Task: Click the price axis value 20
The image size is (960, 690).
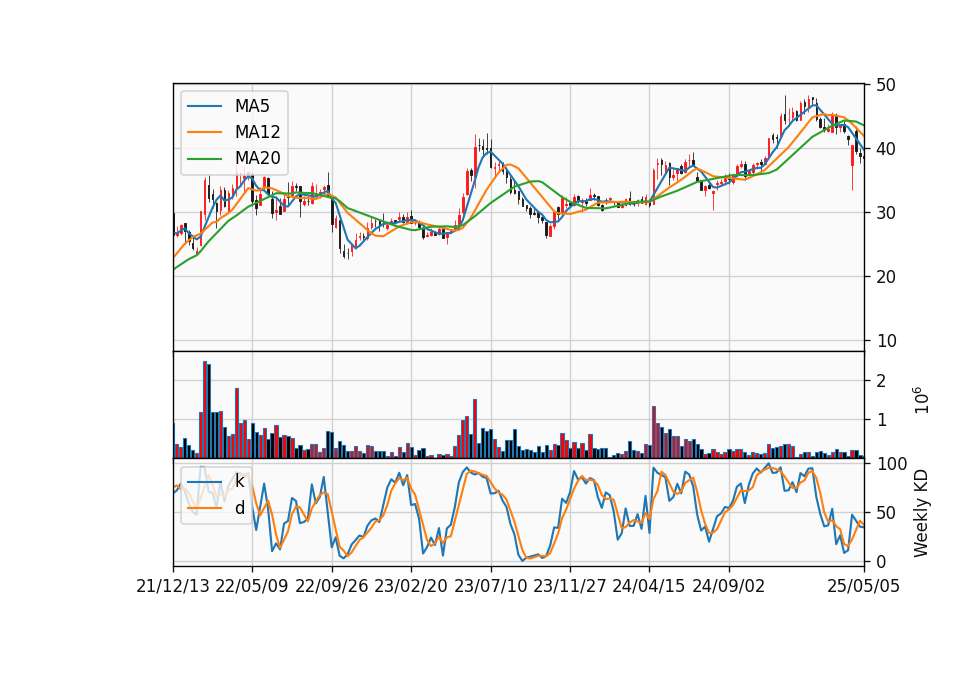Action: pos(886,277)
